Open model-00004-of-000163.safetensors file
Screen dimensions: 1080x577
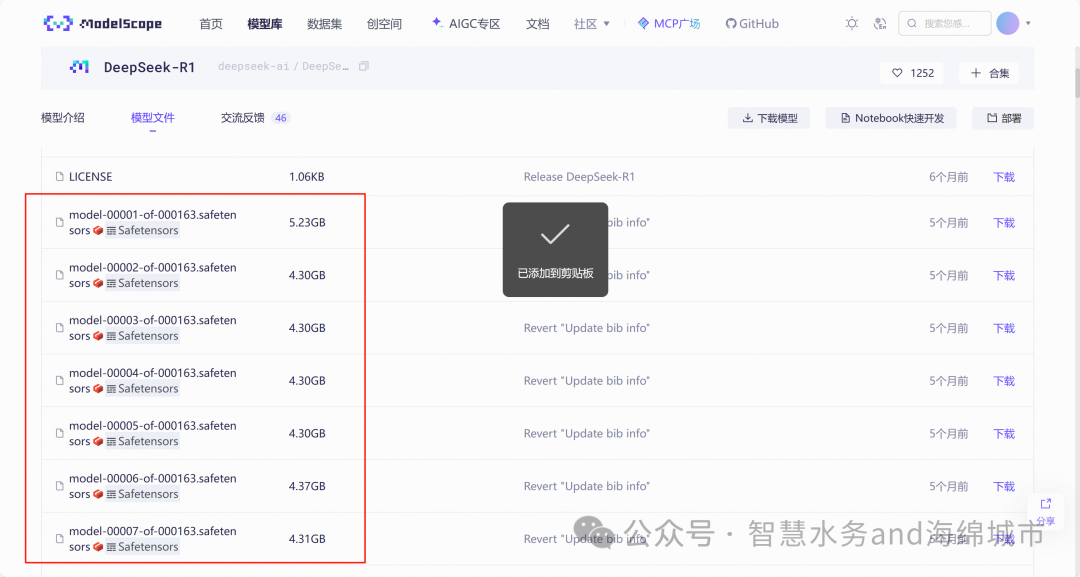click(x=152, y=381)
